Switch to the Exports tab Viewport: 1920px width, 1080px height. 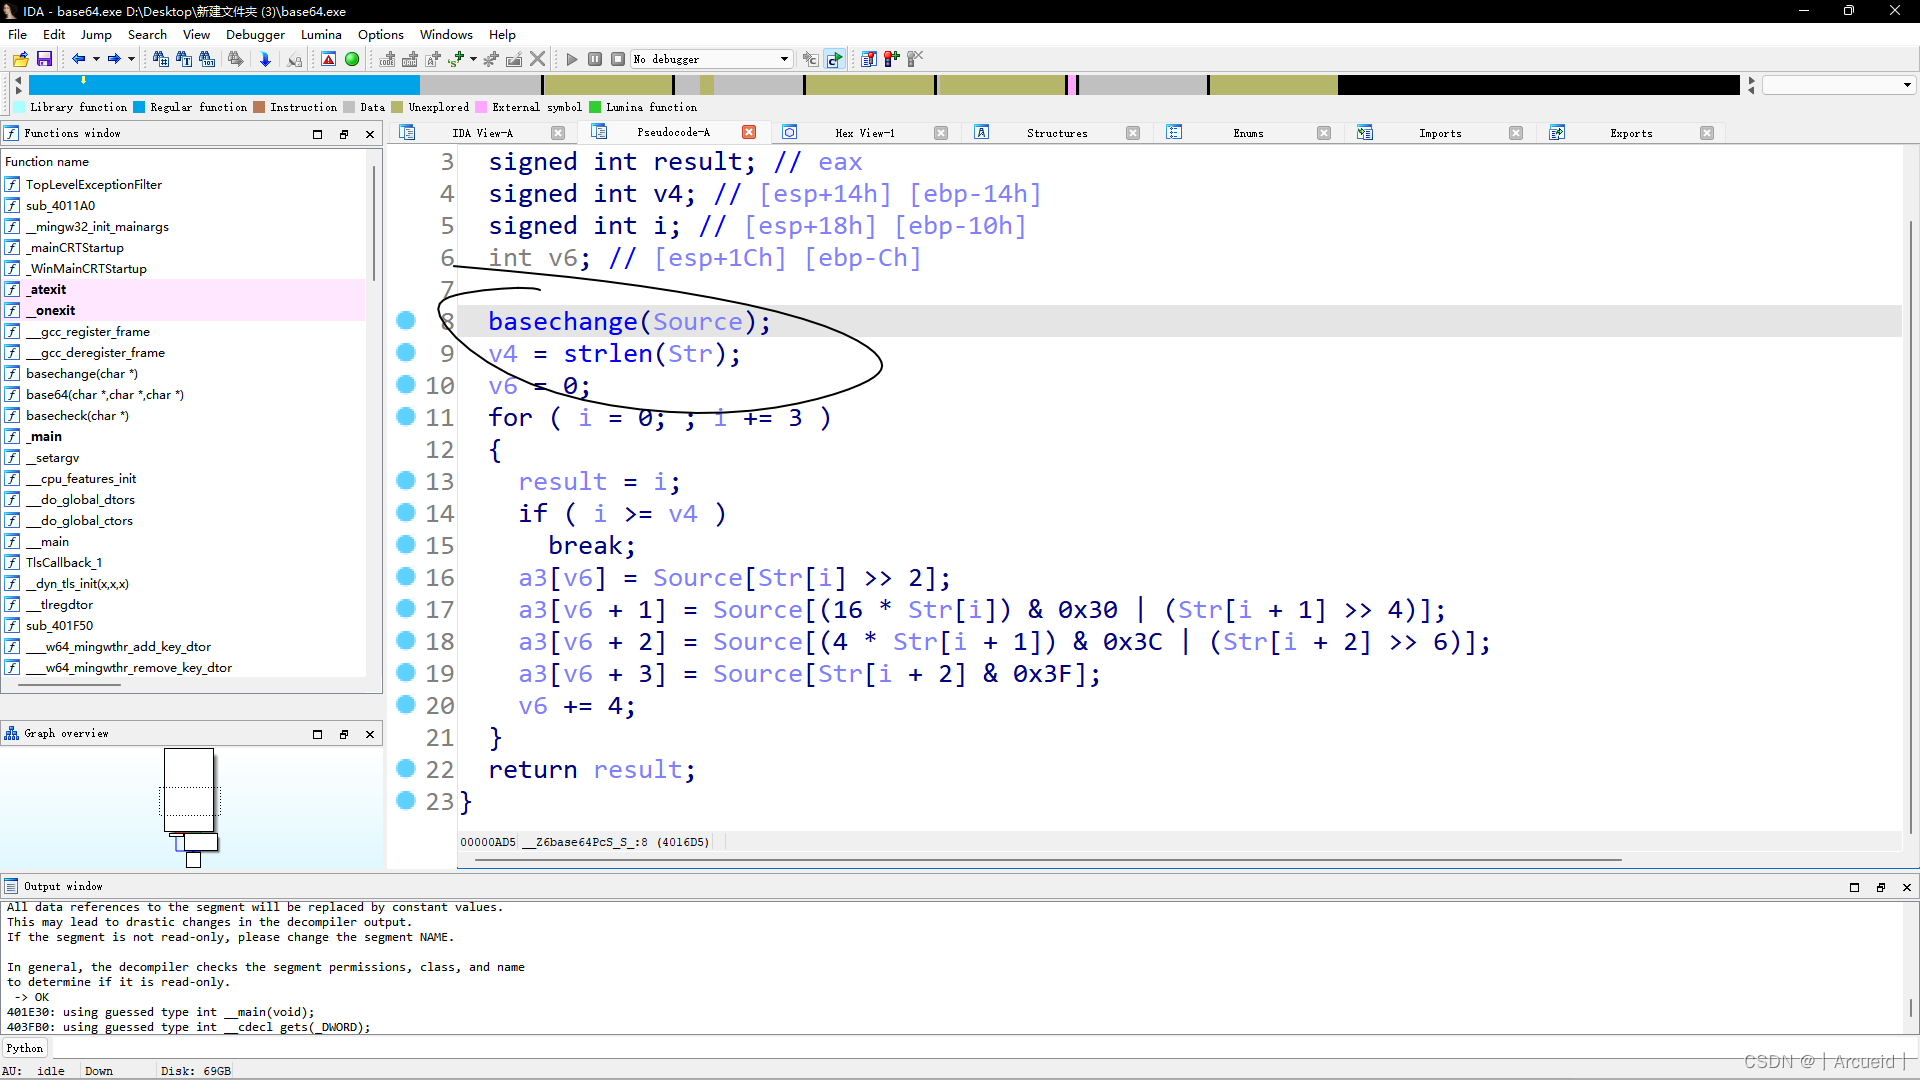[1631, 133]
